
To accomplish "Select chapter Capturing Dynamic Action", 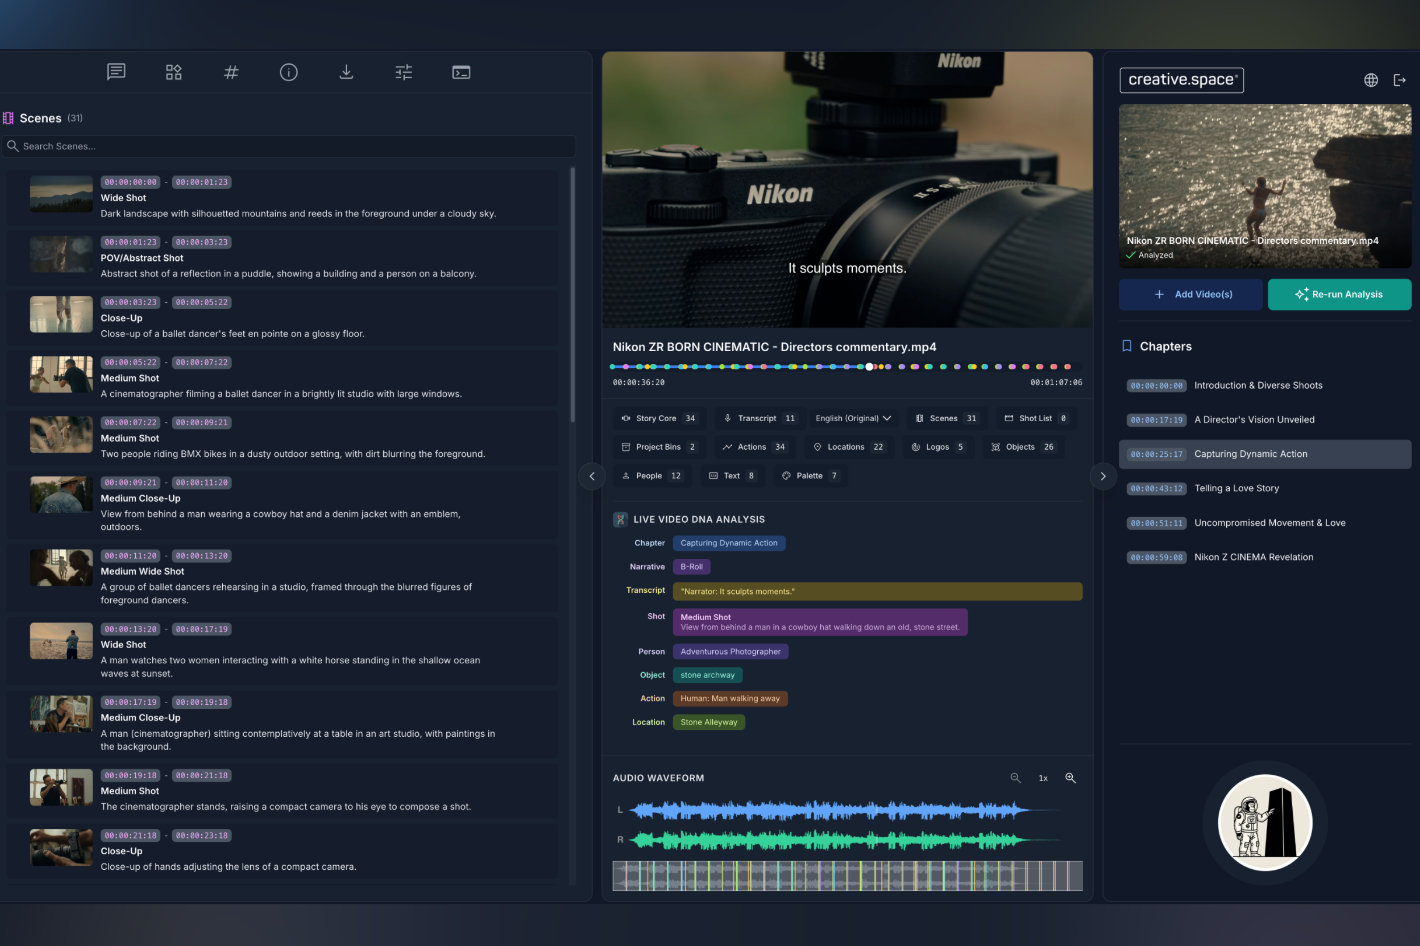I will coord(1265,454).
